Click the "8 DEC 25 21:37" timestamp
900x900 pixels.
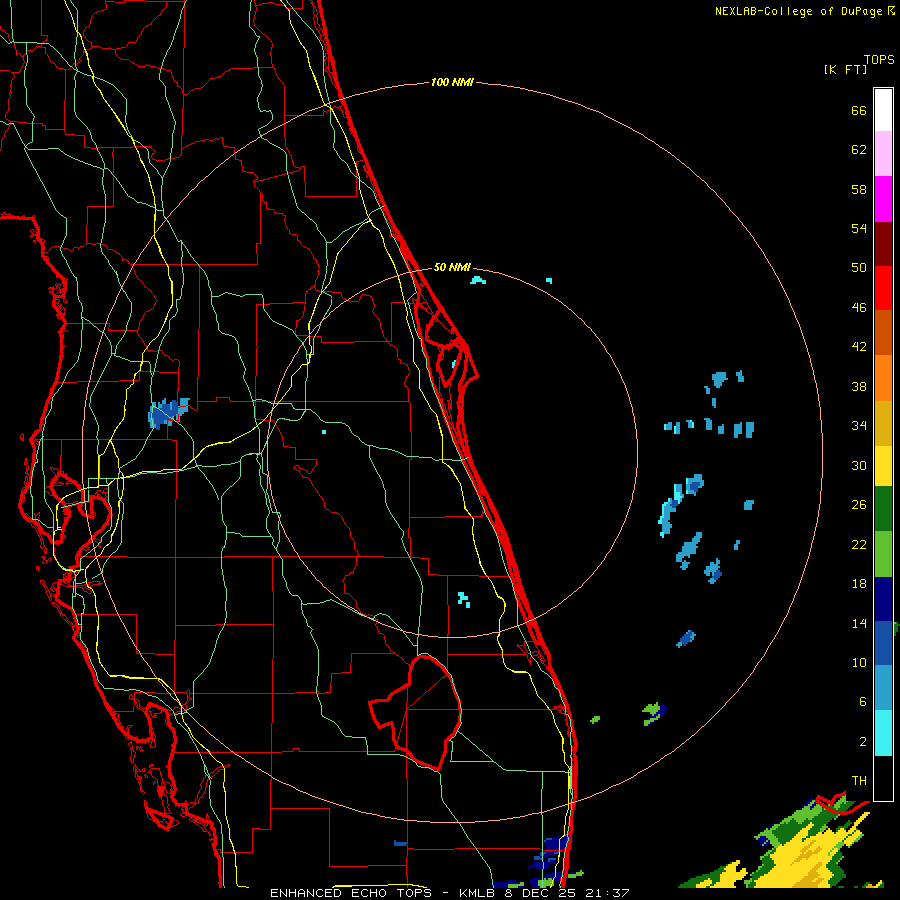(567, 893)
